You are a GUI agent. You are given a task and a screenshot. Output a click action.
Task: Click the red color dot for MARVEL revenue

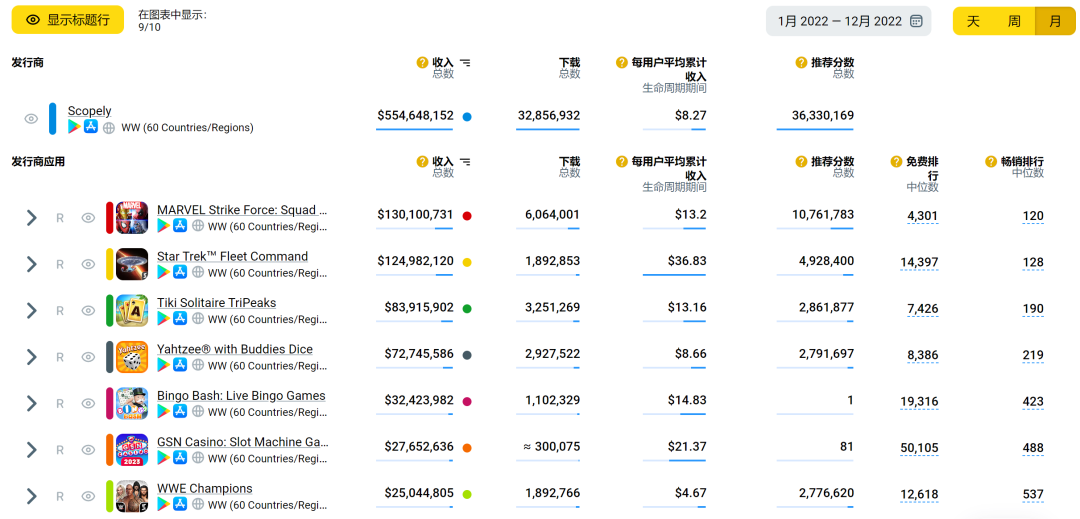pos(467,216)
